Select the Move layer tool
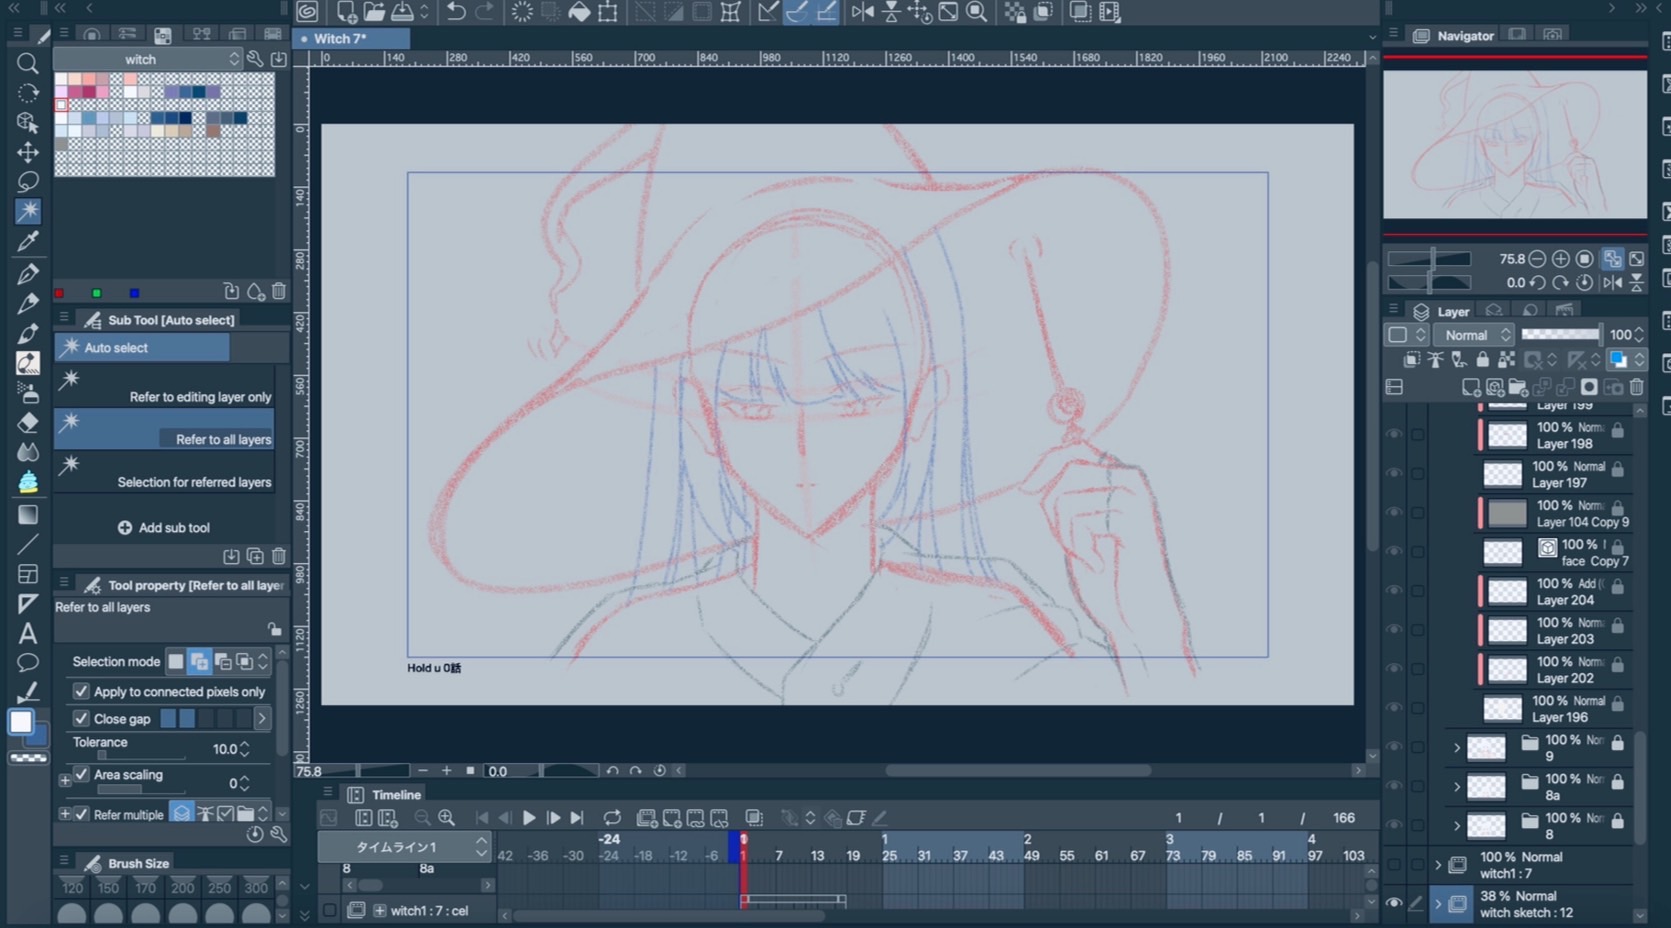Viewport: 1671px width, 928px height. [x=28, y=152]
